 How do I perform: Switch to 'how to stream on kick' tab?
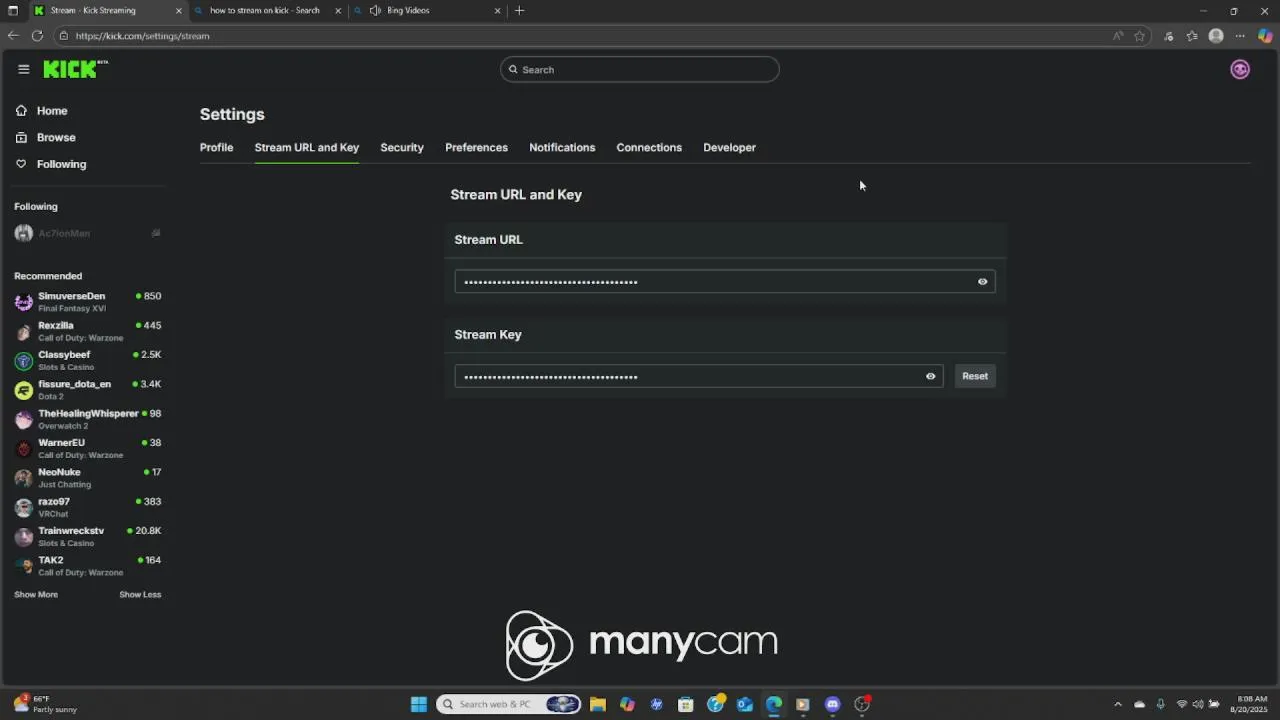pyautogui.click(x=265, y=11)
